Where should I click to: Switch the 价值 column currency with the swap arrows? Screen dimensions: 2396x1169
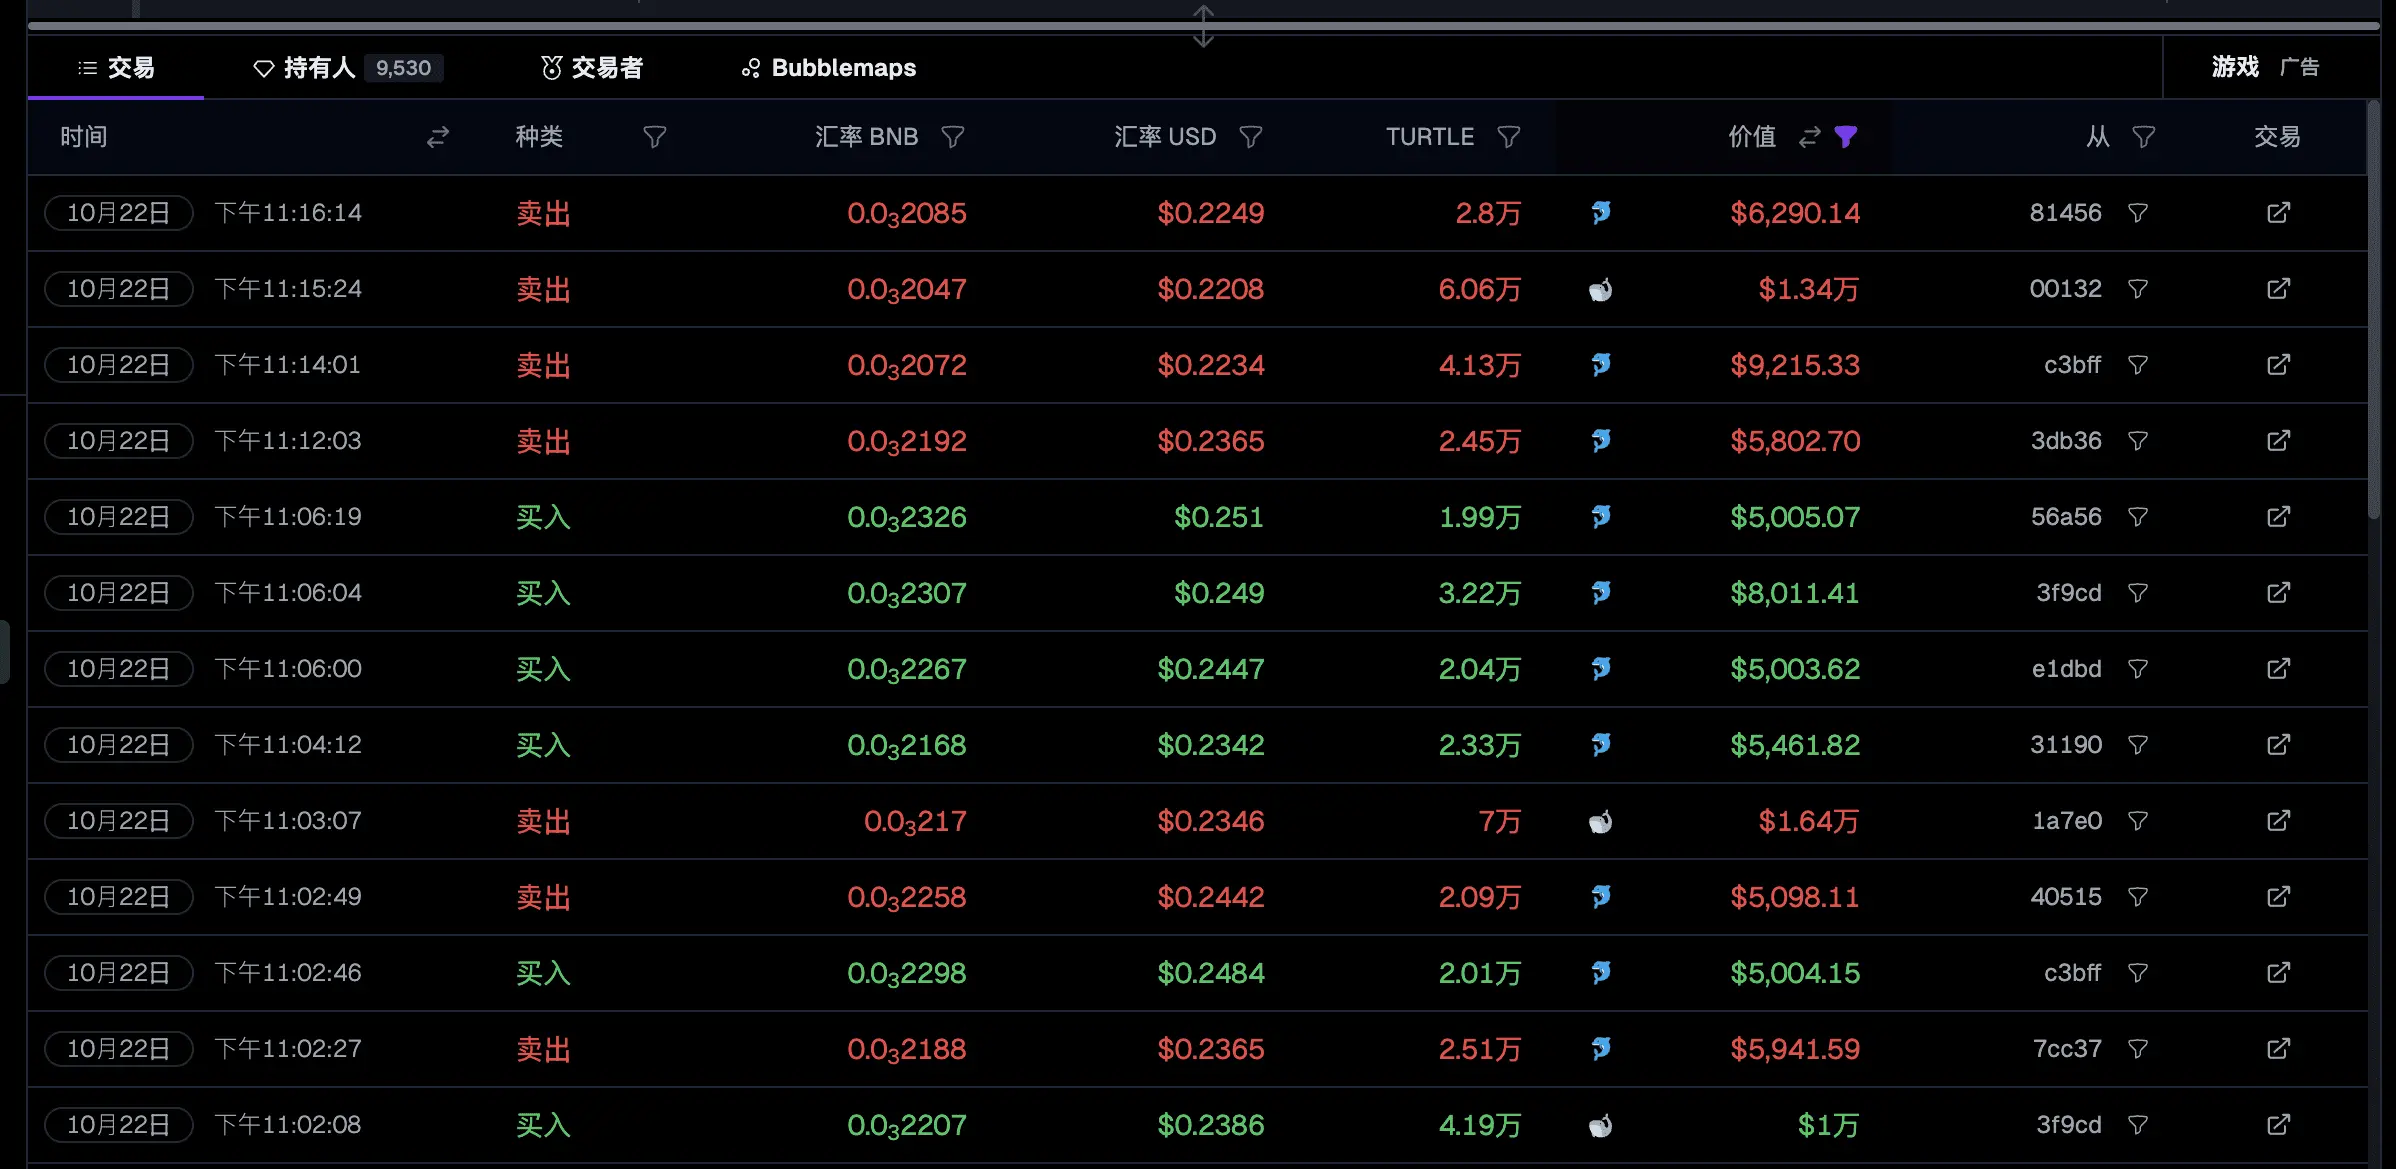point(1809,137)
